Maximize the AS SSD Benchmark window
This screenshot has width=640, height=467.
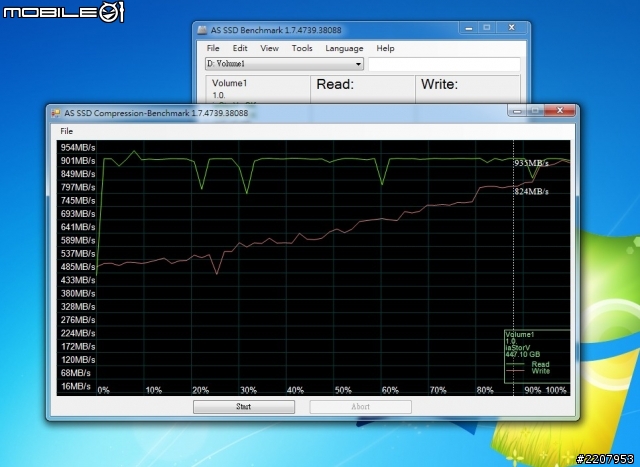coord(487,28)
